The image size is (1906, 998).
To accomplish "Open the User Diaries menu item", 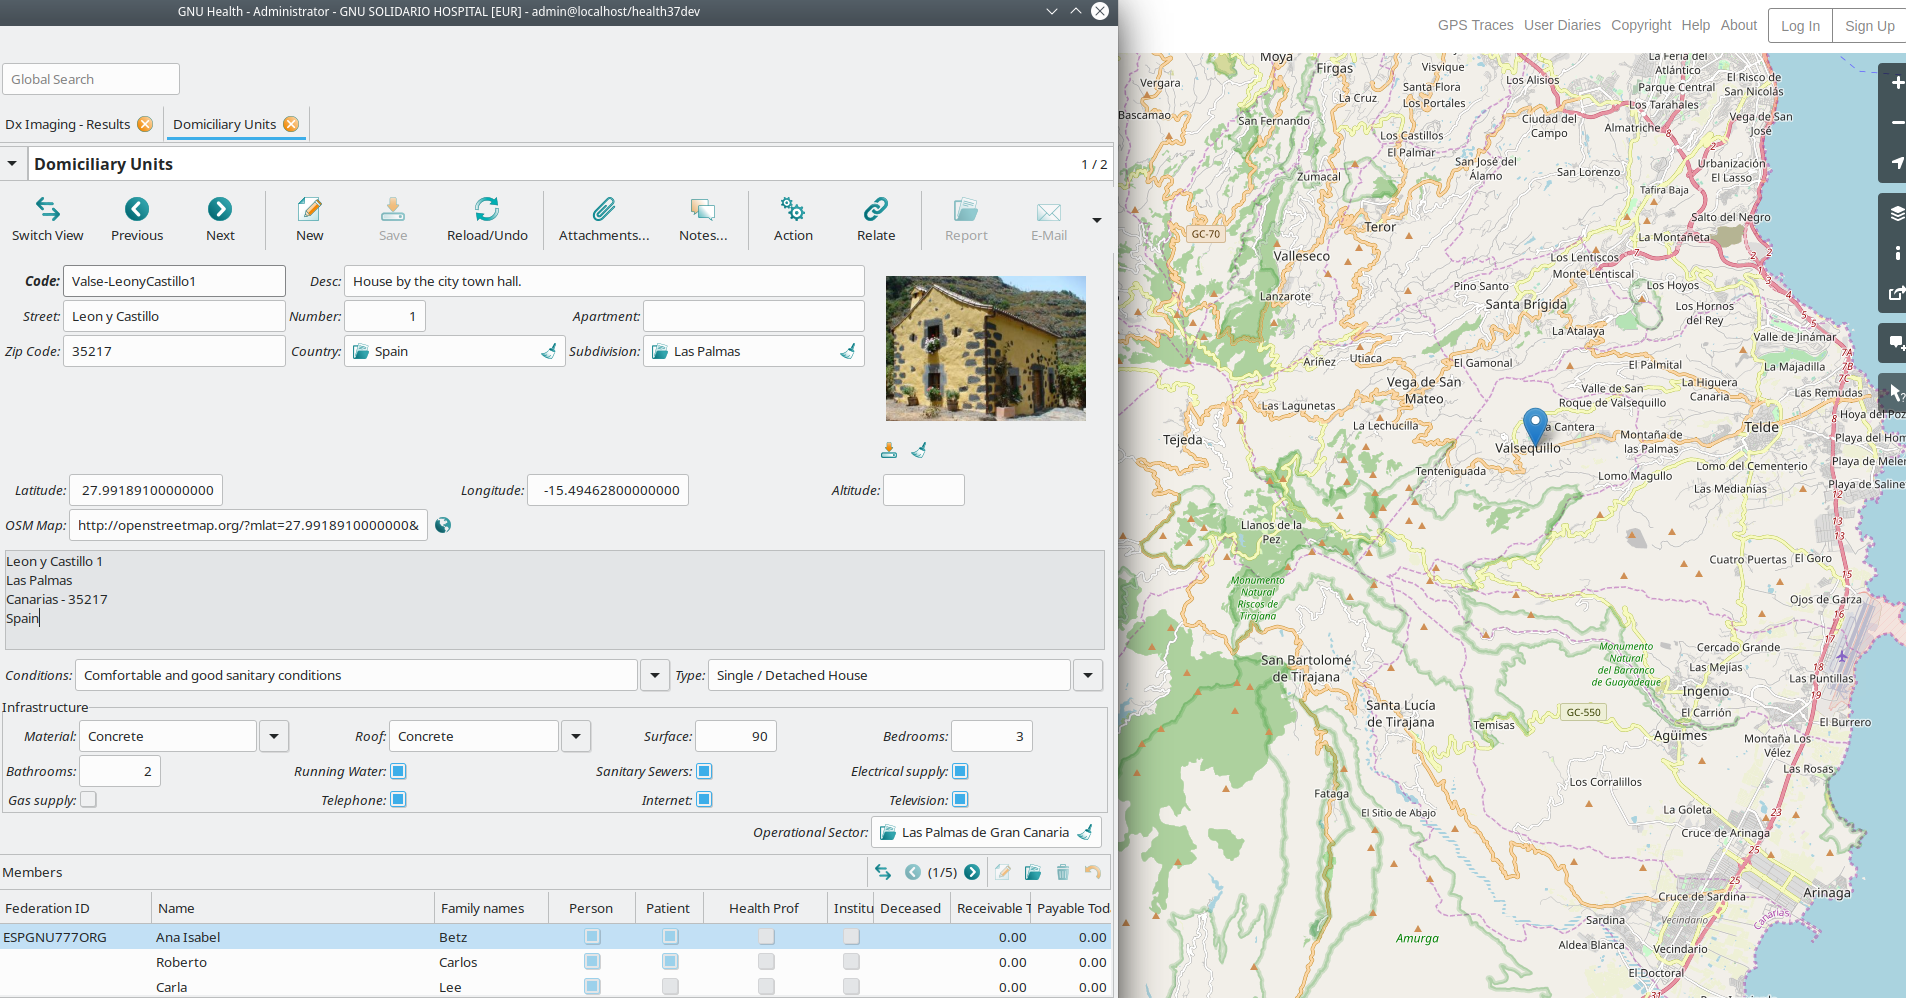I will (1562, 25).
